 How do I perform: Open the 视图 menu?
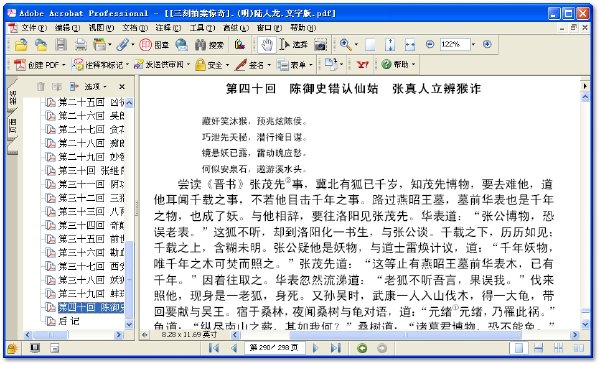coord(101,28)
